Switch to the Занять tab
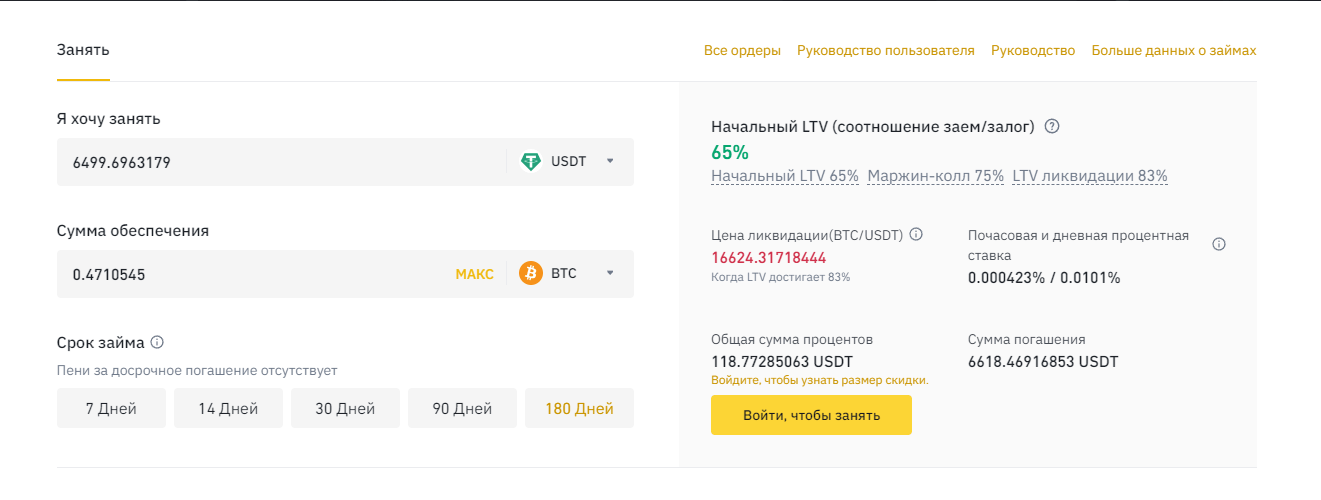The image size is (1321, 500). click(x=83, y=50)
